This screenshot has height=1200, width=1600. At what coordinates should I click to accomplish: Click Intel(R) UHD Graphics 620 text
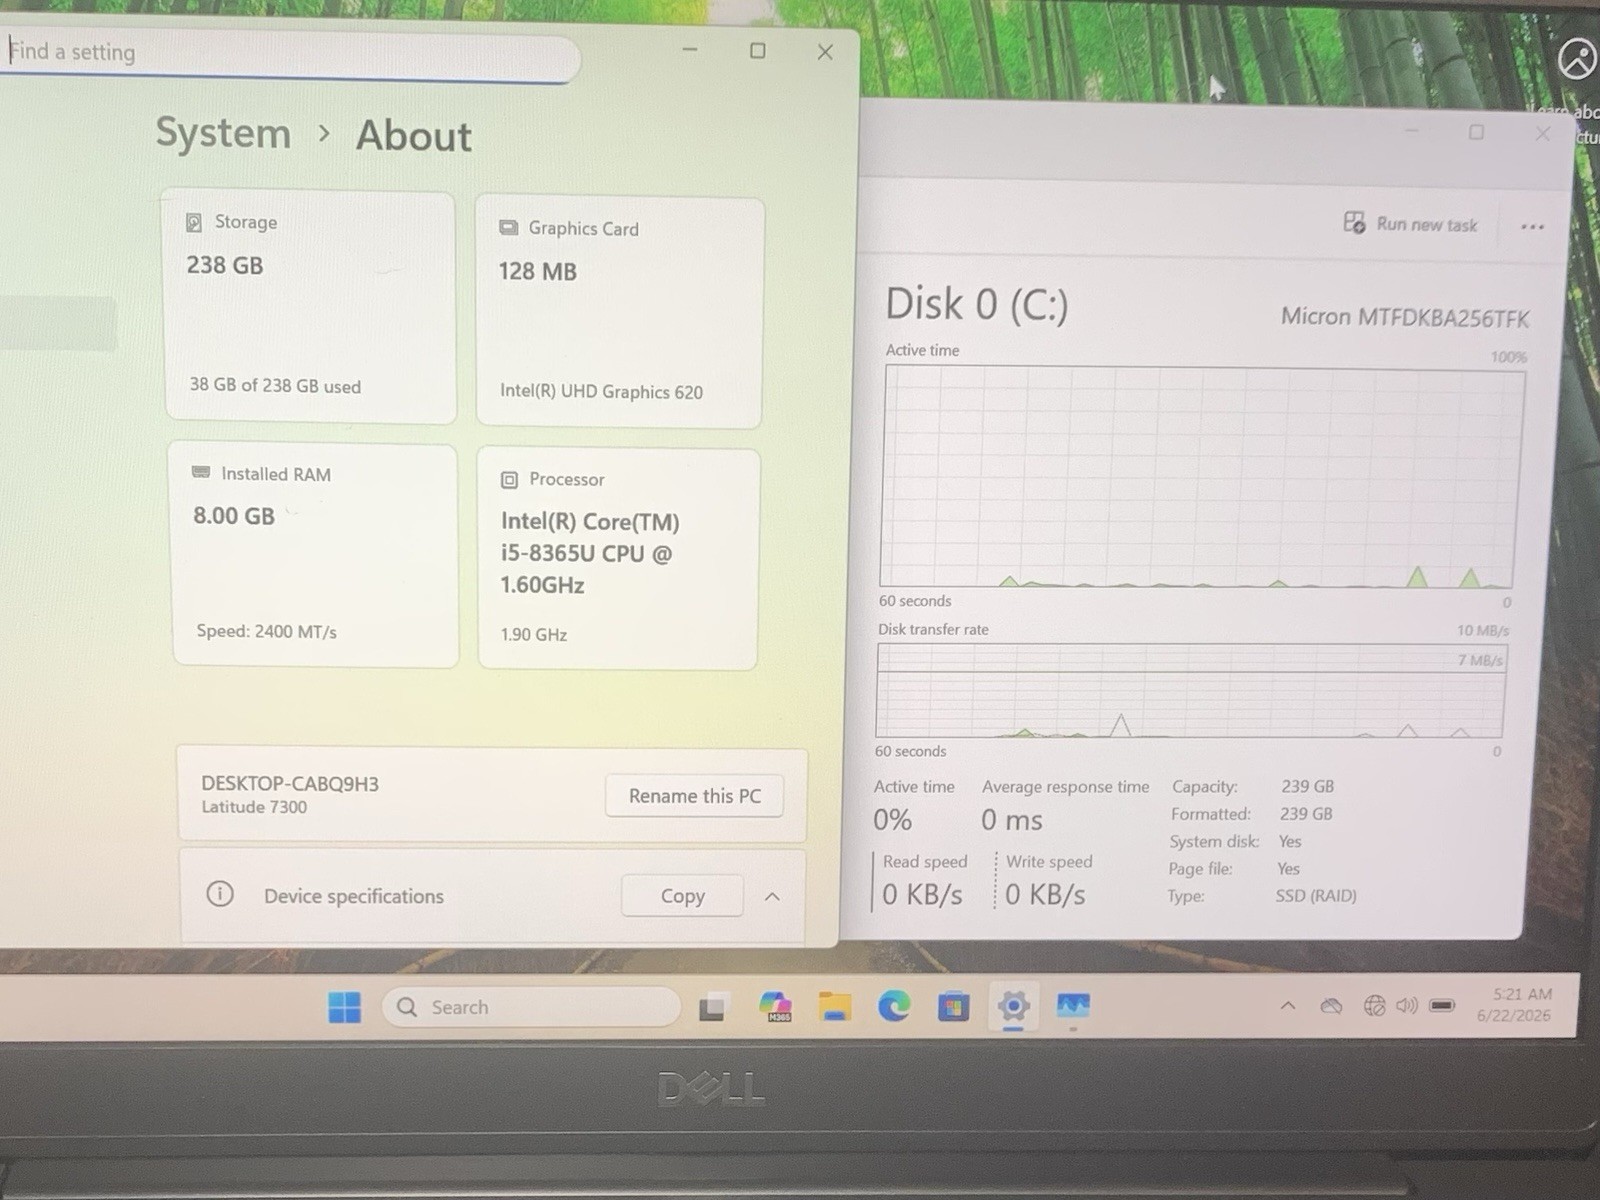pos(601,391)
